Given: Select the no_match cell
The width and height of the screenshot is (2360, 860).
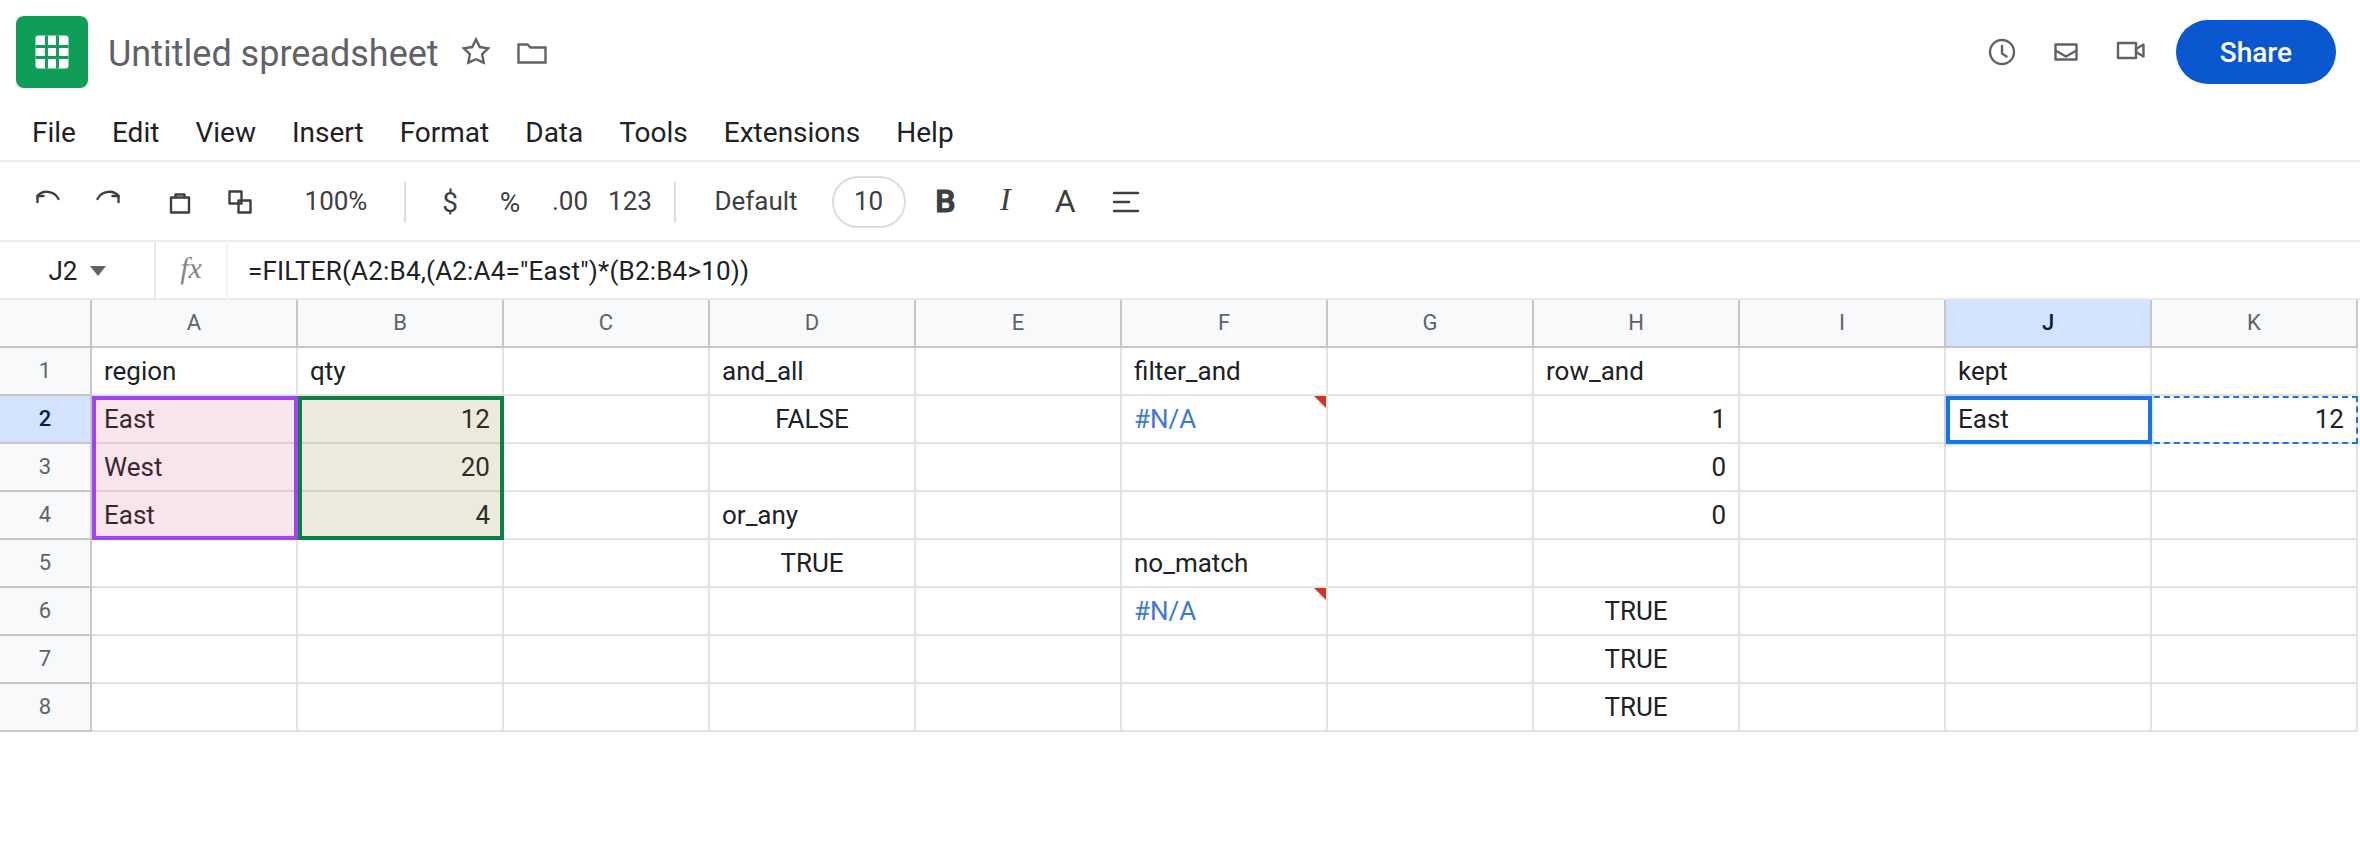Looking at the screenshot, I should click(1224, 563).
